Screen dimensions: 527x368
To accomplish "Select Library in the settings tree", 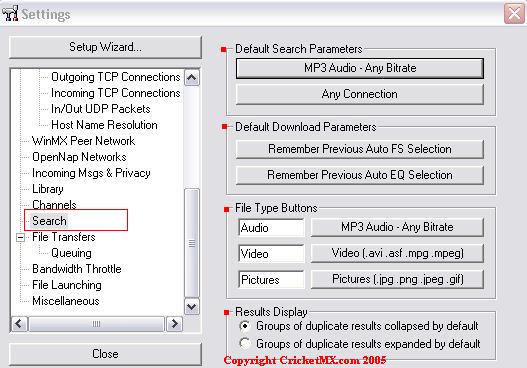I will click(47, 189).
